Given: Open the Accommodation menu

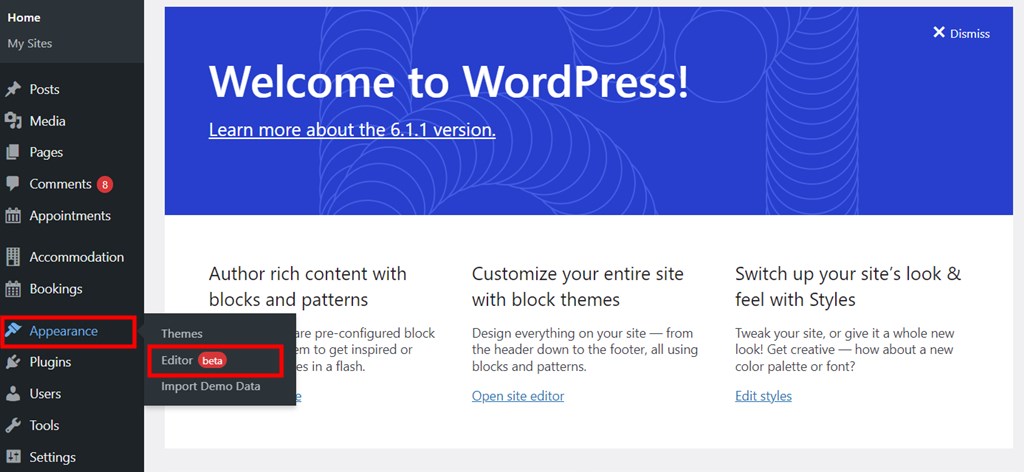Looking at the screenshot, I should point(76,257).
